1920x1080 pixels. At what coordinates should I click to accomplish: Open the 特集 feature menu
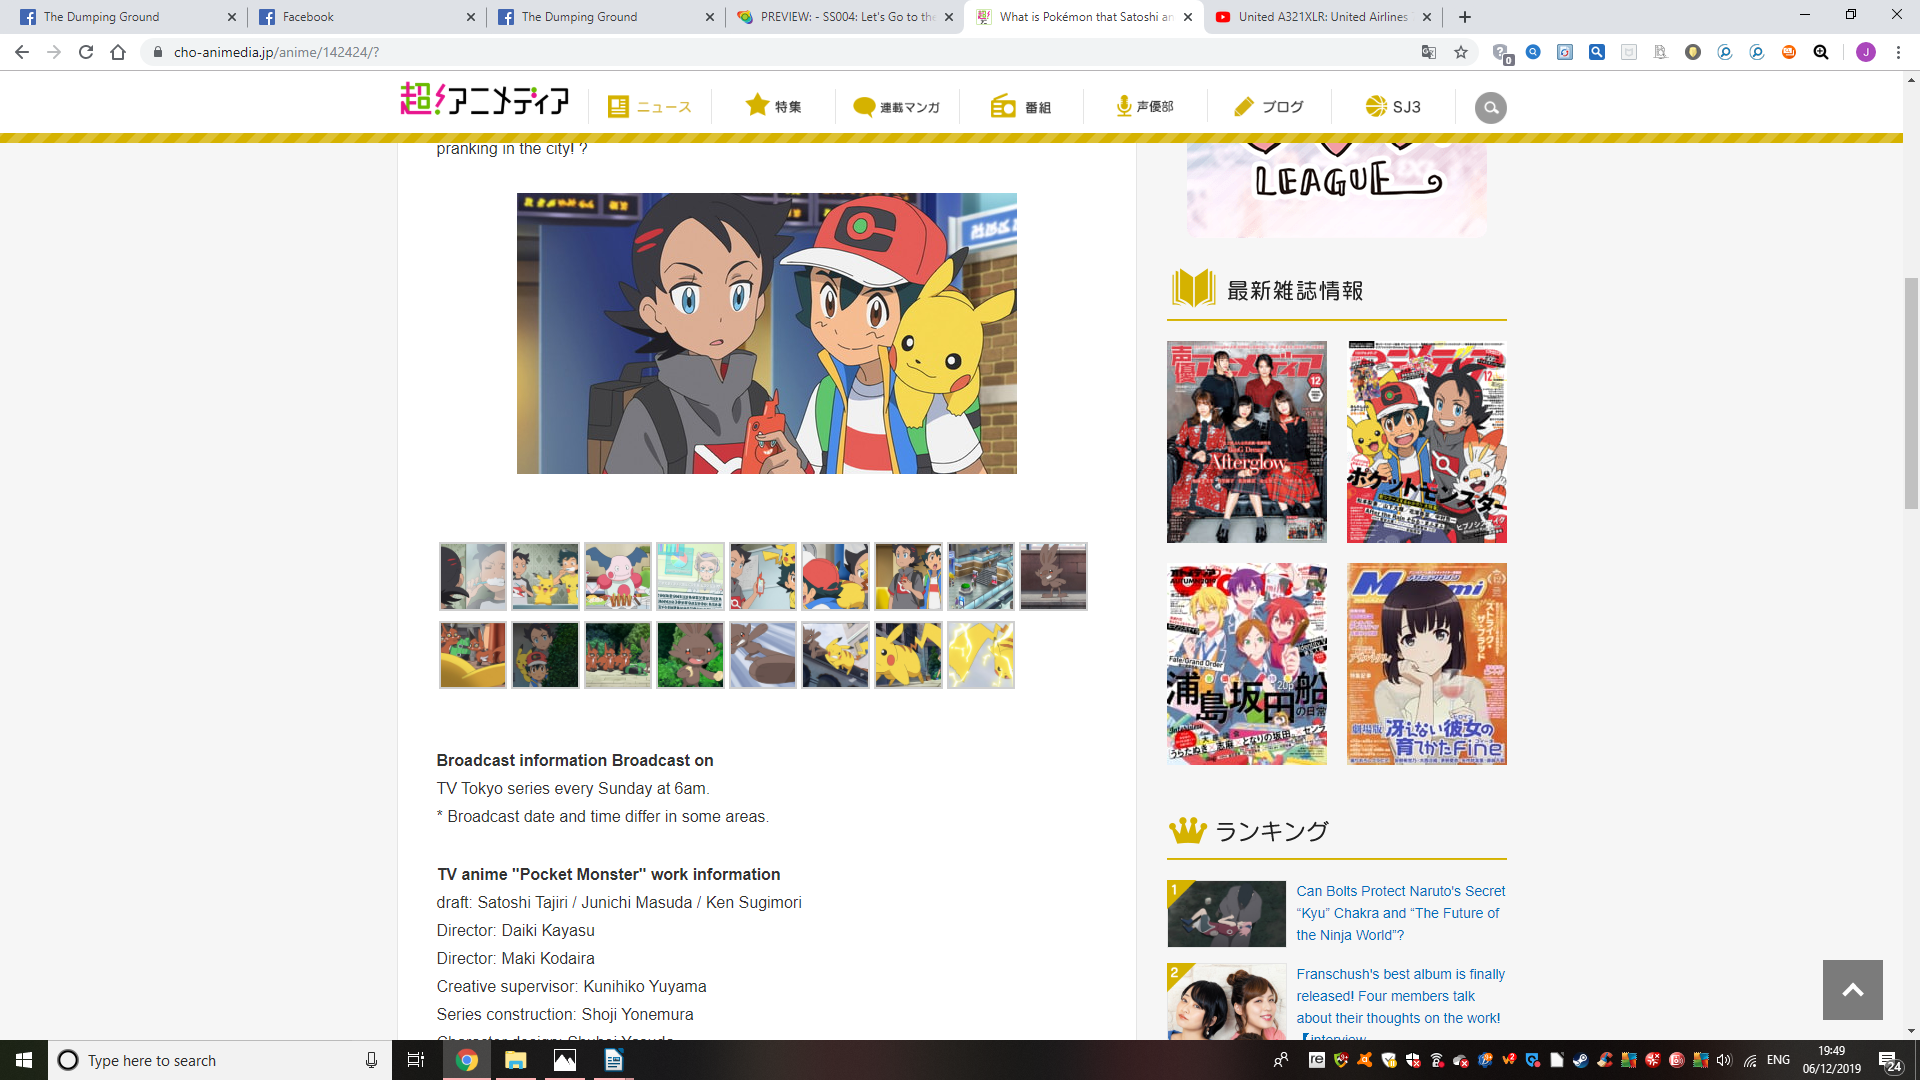(x=773, y=107)
